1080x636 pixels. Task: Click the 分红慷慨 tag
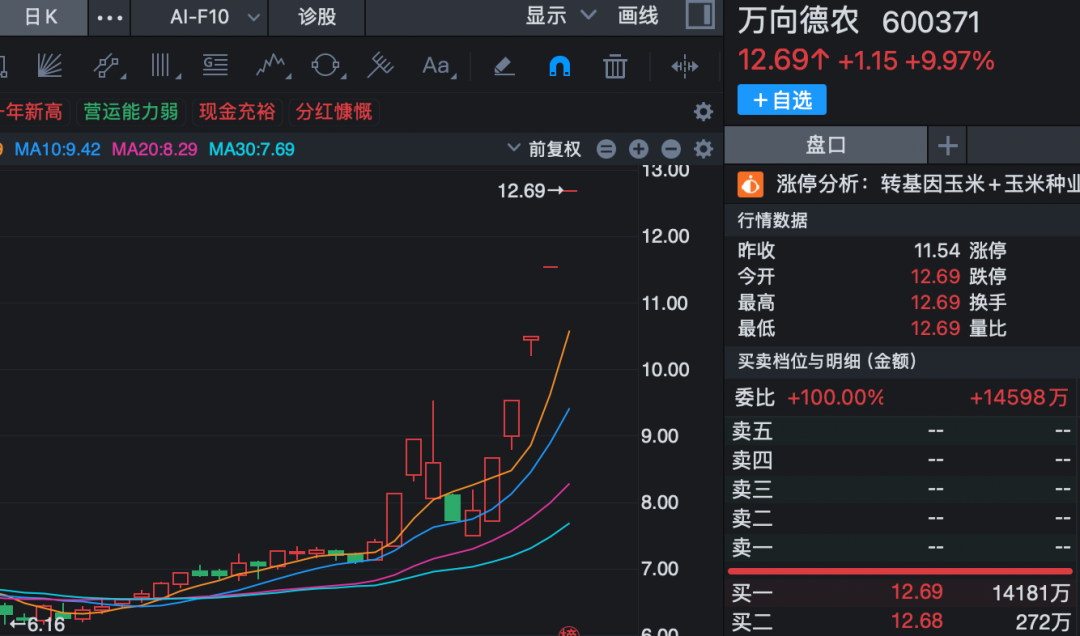334,112
